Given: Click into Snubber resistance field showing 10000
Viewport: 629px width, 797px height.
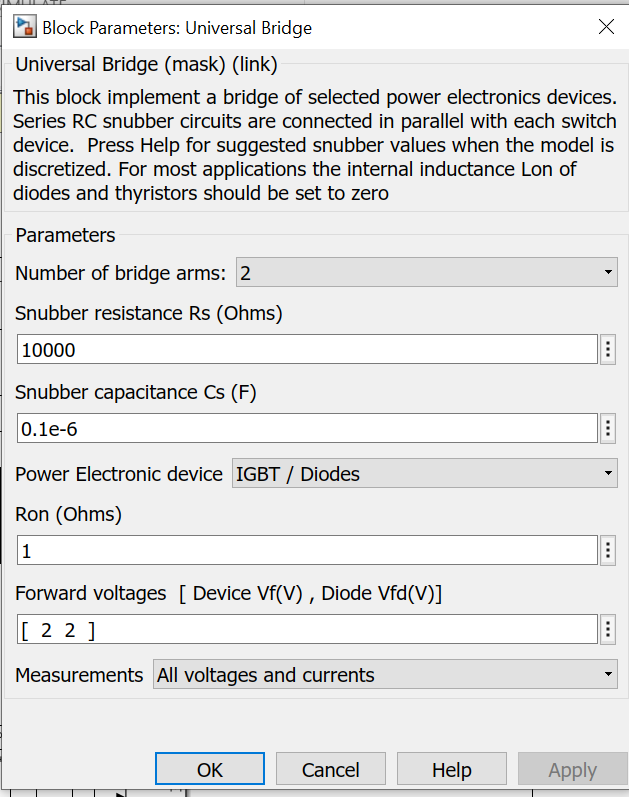Looking at the screenshot, I should click(307, 349).
